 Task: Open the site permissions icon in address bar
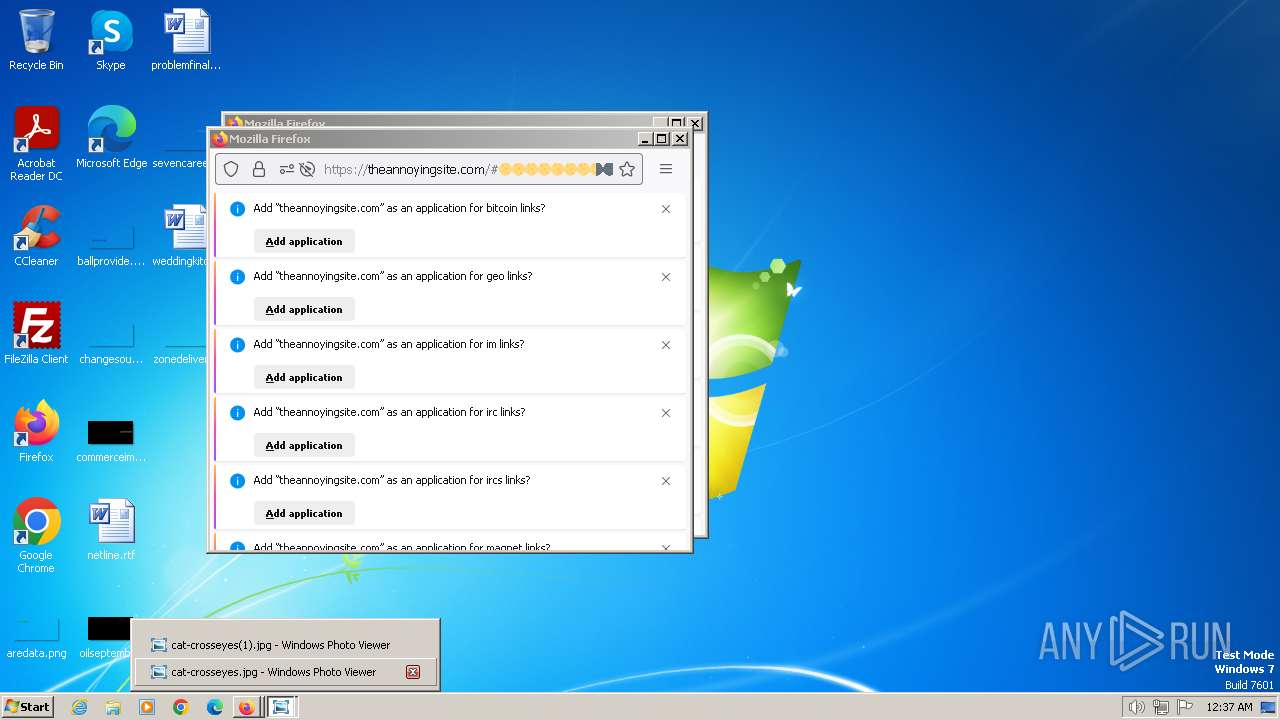pyautogui.click(x=286, y=169)
